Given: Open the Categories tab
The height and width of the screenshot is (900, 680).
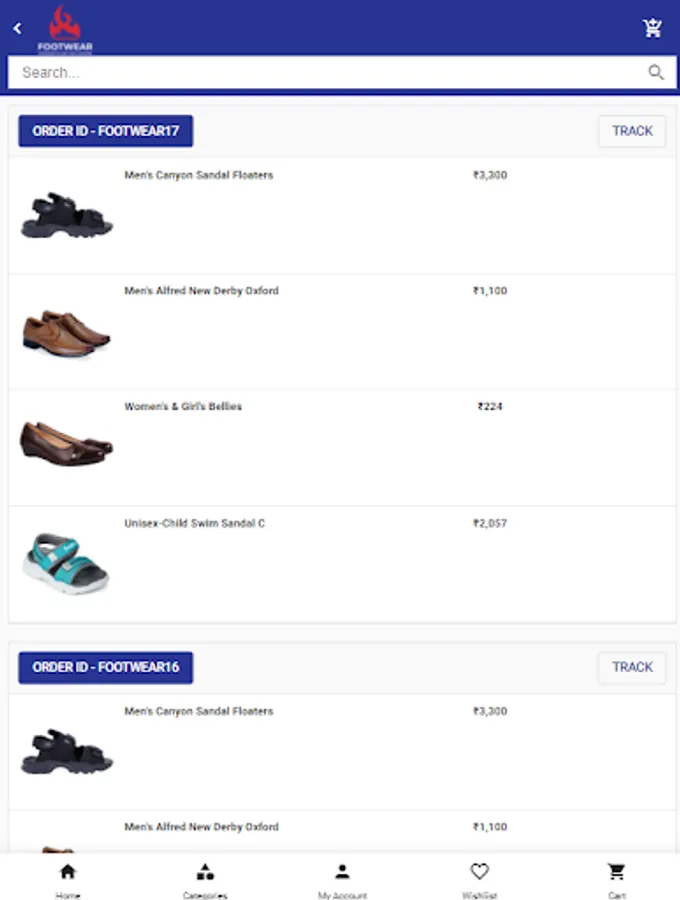Looking at the screenshot, I should click(205, 878).
